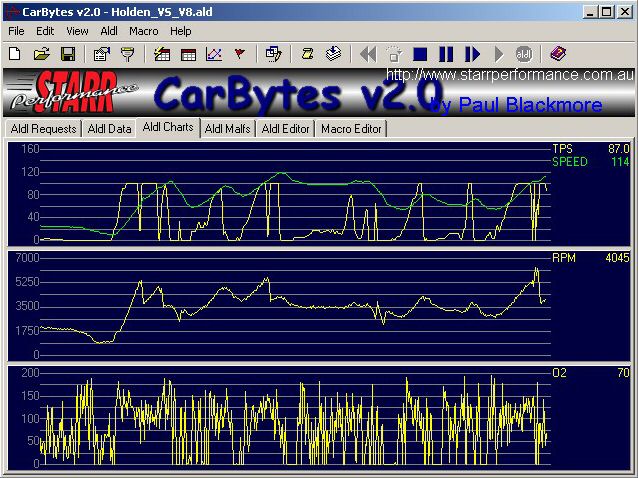Click the yellow scroll macro icon
Screen dimensions: 638x478
click(307, 54)
